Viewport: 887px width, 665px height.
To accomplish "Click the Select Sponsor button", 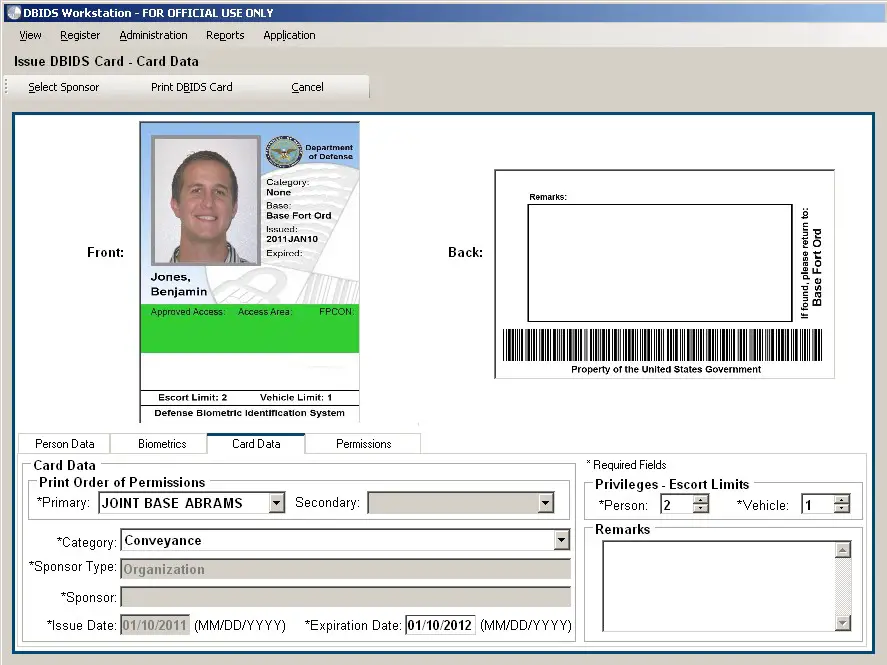I will (63, 87).
